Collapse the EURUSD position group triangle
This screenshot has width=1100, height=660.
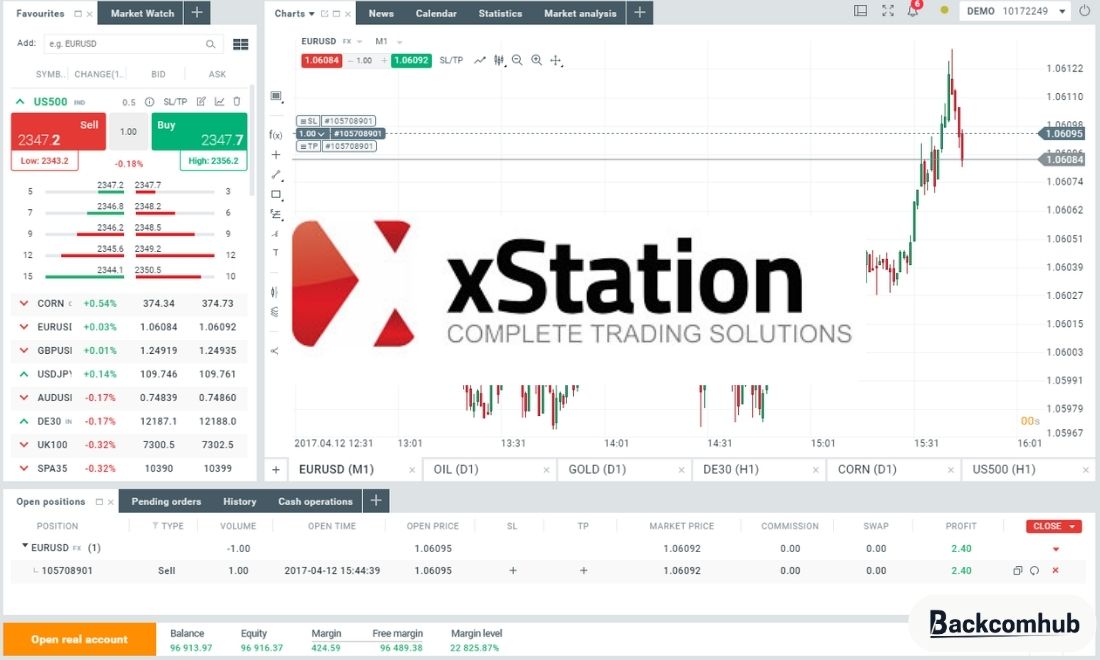click(25, 546)
